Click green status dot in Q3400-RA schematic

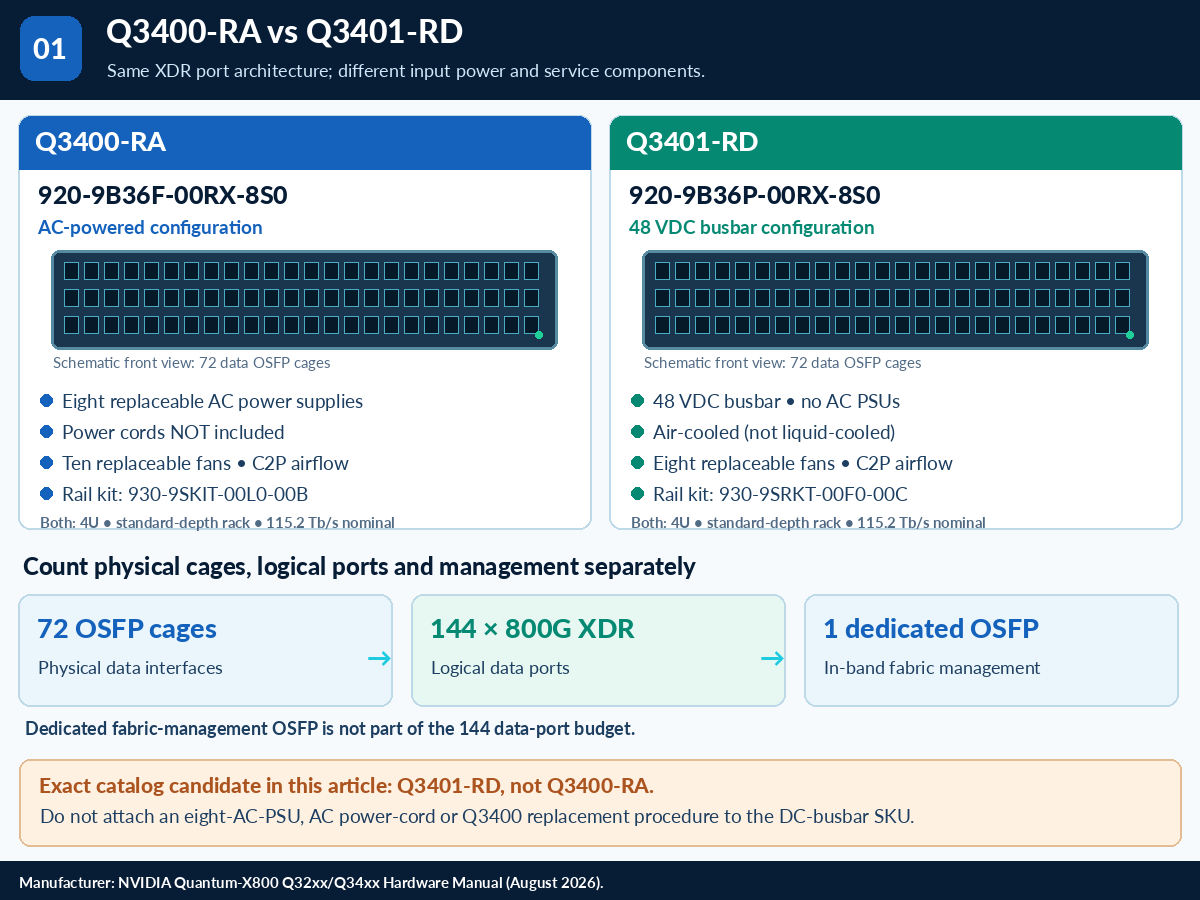(539, 335)
